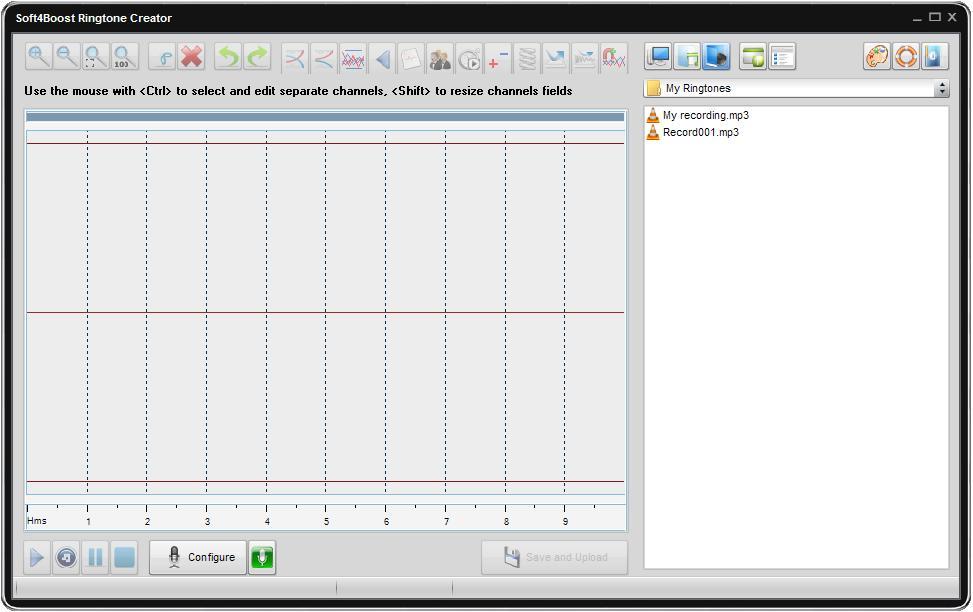Switch to the checklist details view
The height and width of the screenshot is (612, 973).
(x=782, y=56)
